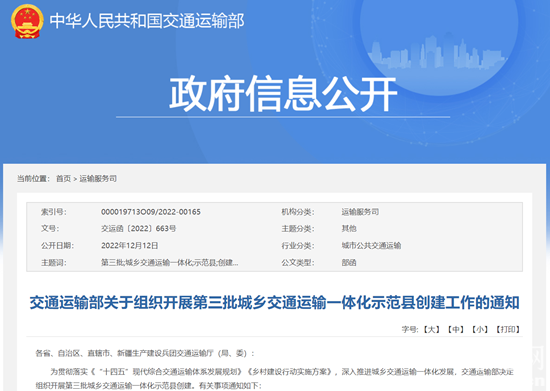Screen dimensions: 550x391
Task: Click the 行业分类 label
Action: 298,245
